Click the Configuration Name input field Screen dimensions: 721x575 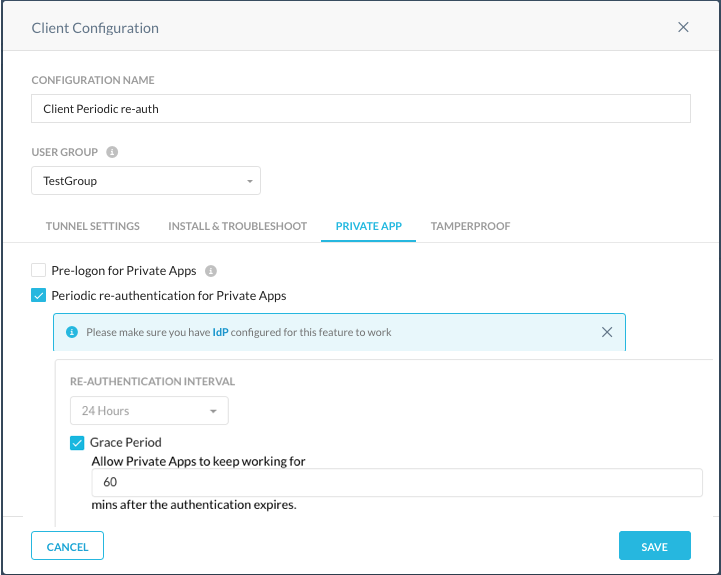pyautogui.click(x=361, y=109)
